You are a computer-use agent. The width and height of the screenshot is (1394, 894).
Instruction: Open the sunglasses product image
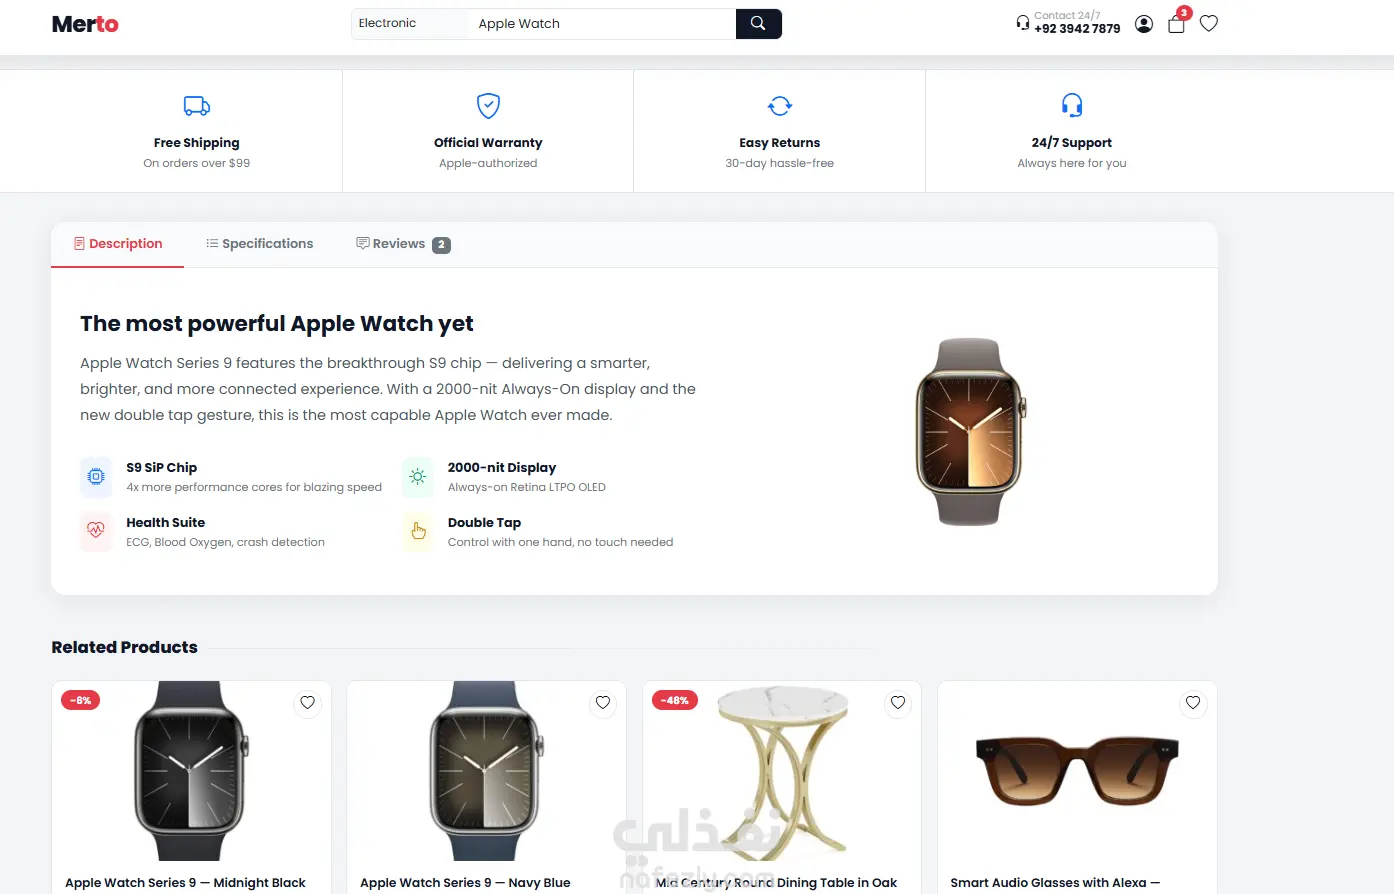(x=1077, y=771)
